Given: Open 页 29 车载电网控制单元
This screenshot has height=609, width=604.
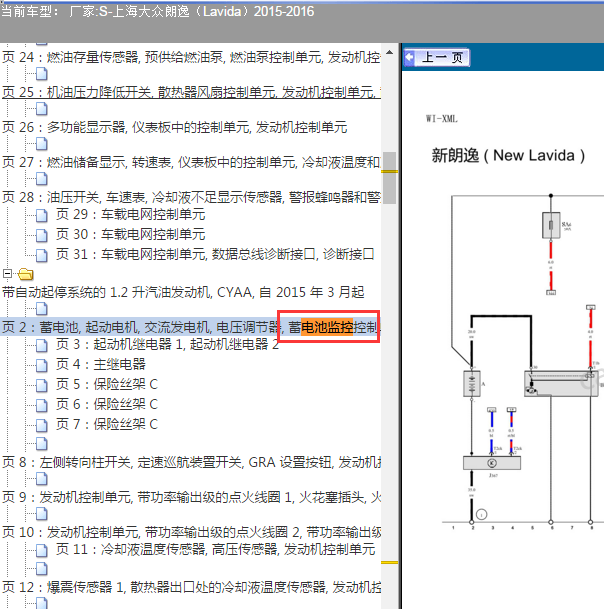Looking at the screenshot, I should click(x=131, y=214).
